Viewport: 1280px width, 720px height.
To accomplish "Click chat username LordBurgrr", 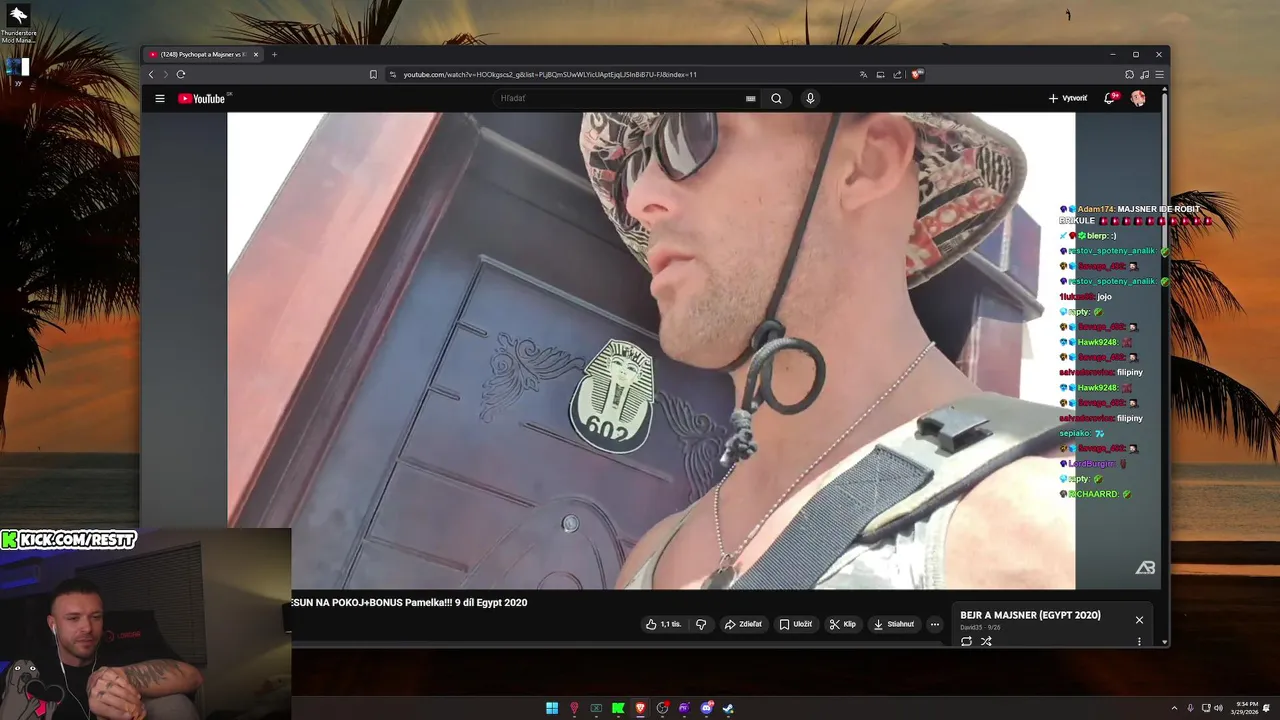I will pos(1091,464).
